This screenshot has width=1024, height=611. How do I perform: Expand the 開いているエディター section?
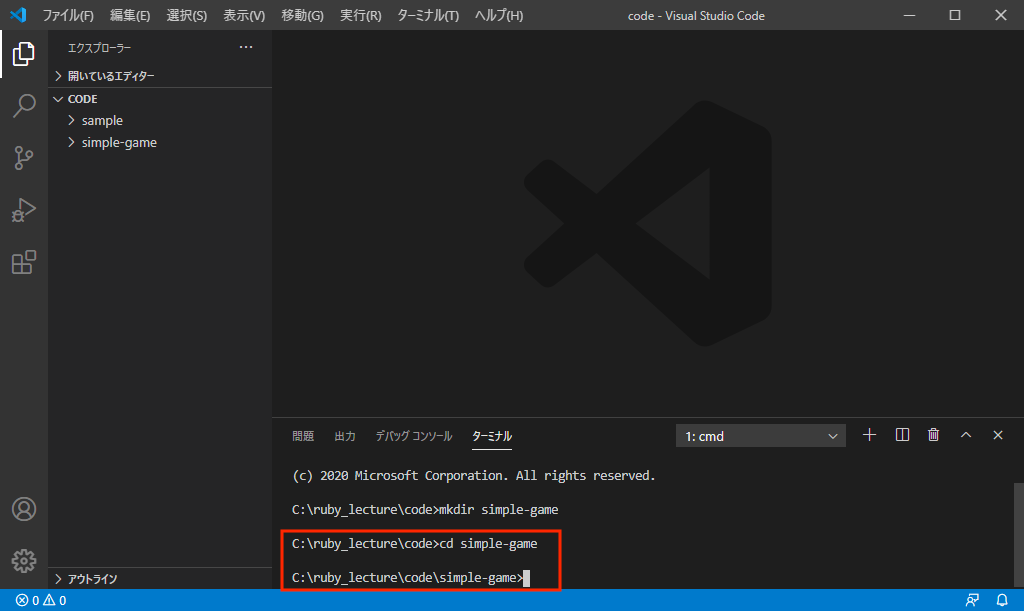pyautogui.click(x=110, y=76)
